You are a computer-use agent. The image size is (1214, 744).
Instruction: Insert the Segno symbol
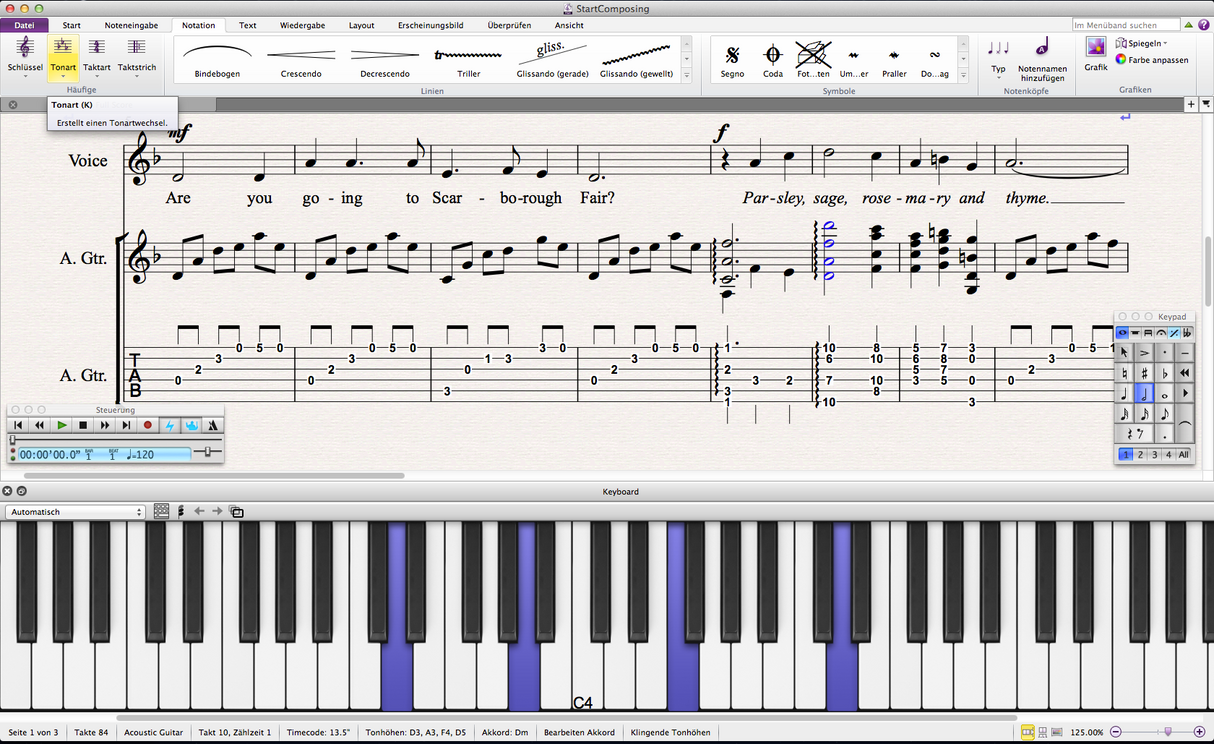pyautogui.click(x=733, y=59)
